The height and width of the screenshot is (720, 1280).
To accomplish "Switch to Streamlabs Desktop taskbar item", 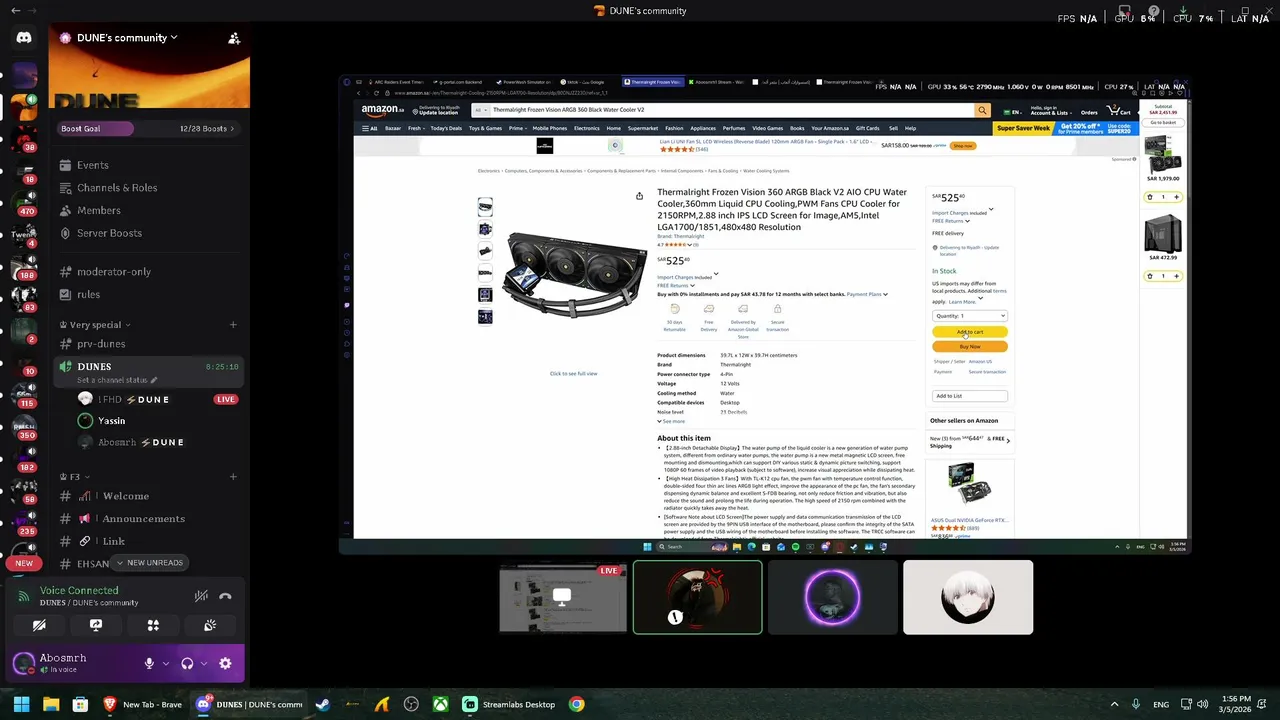I will click(510, 704).
